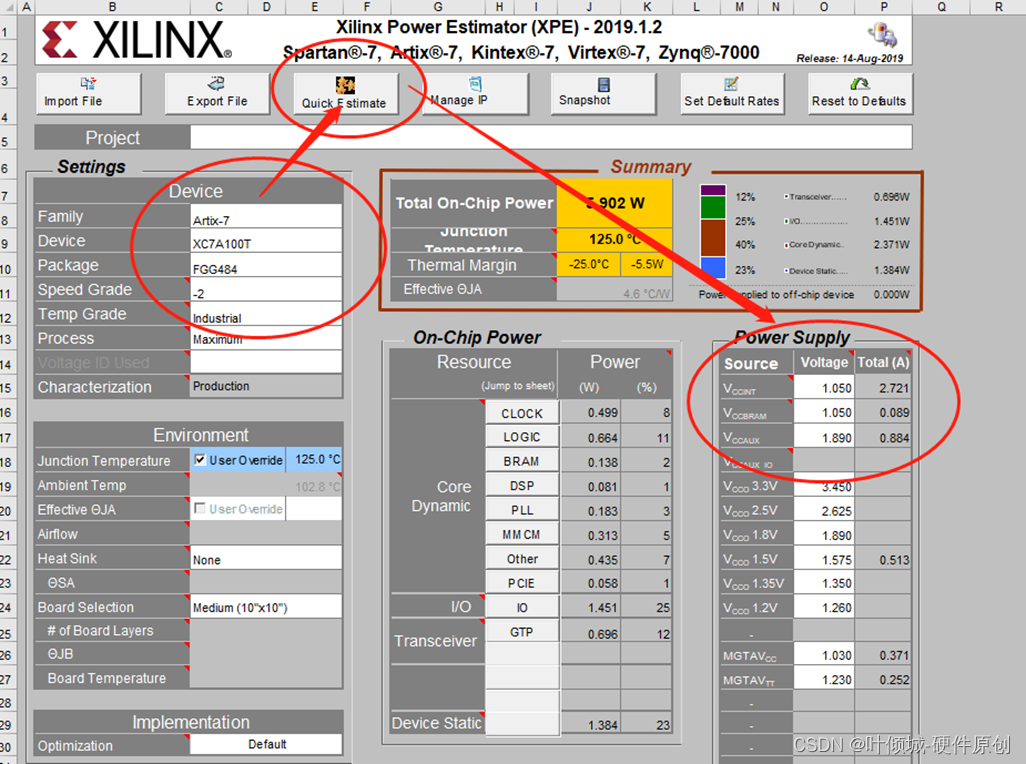Image resolution: width=1026 pixels, height=764 pixels.
Task: Select the Effective ΘJA 4.6 °C/W value
Action: pyautogui.click(x=614, y=290)
